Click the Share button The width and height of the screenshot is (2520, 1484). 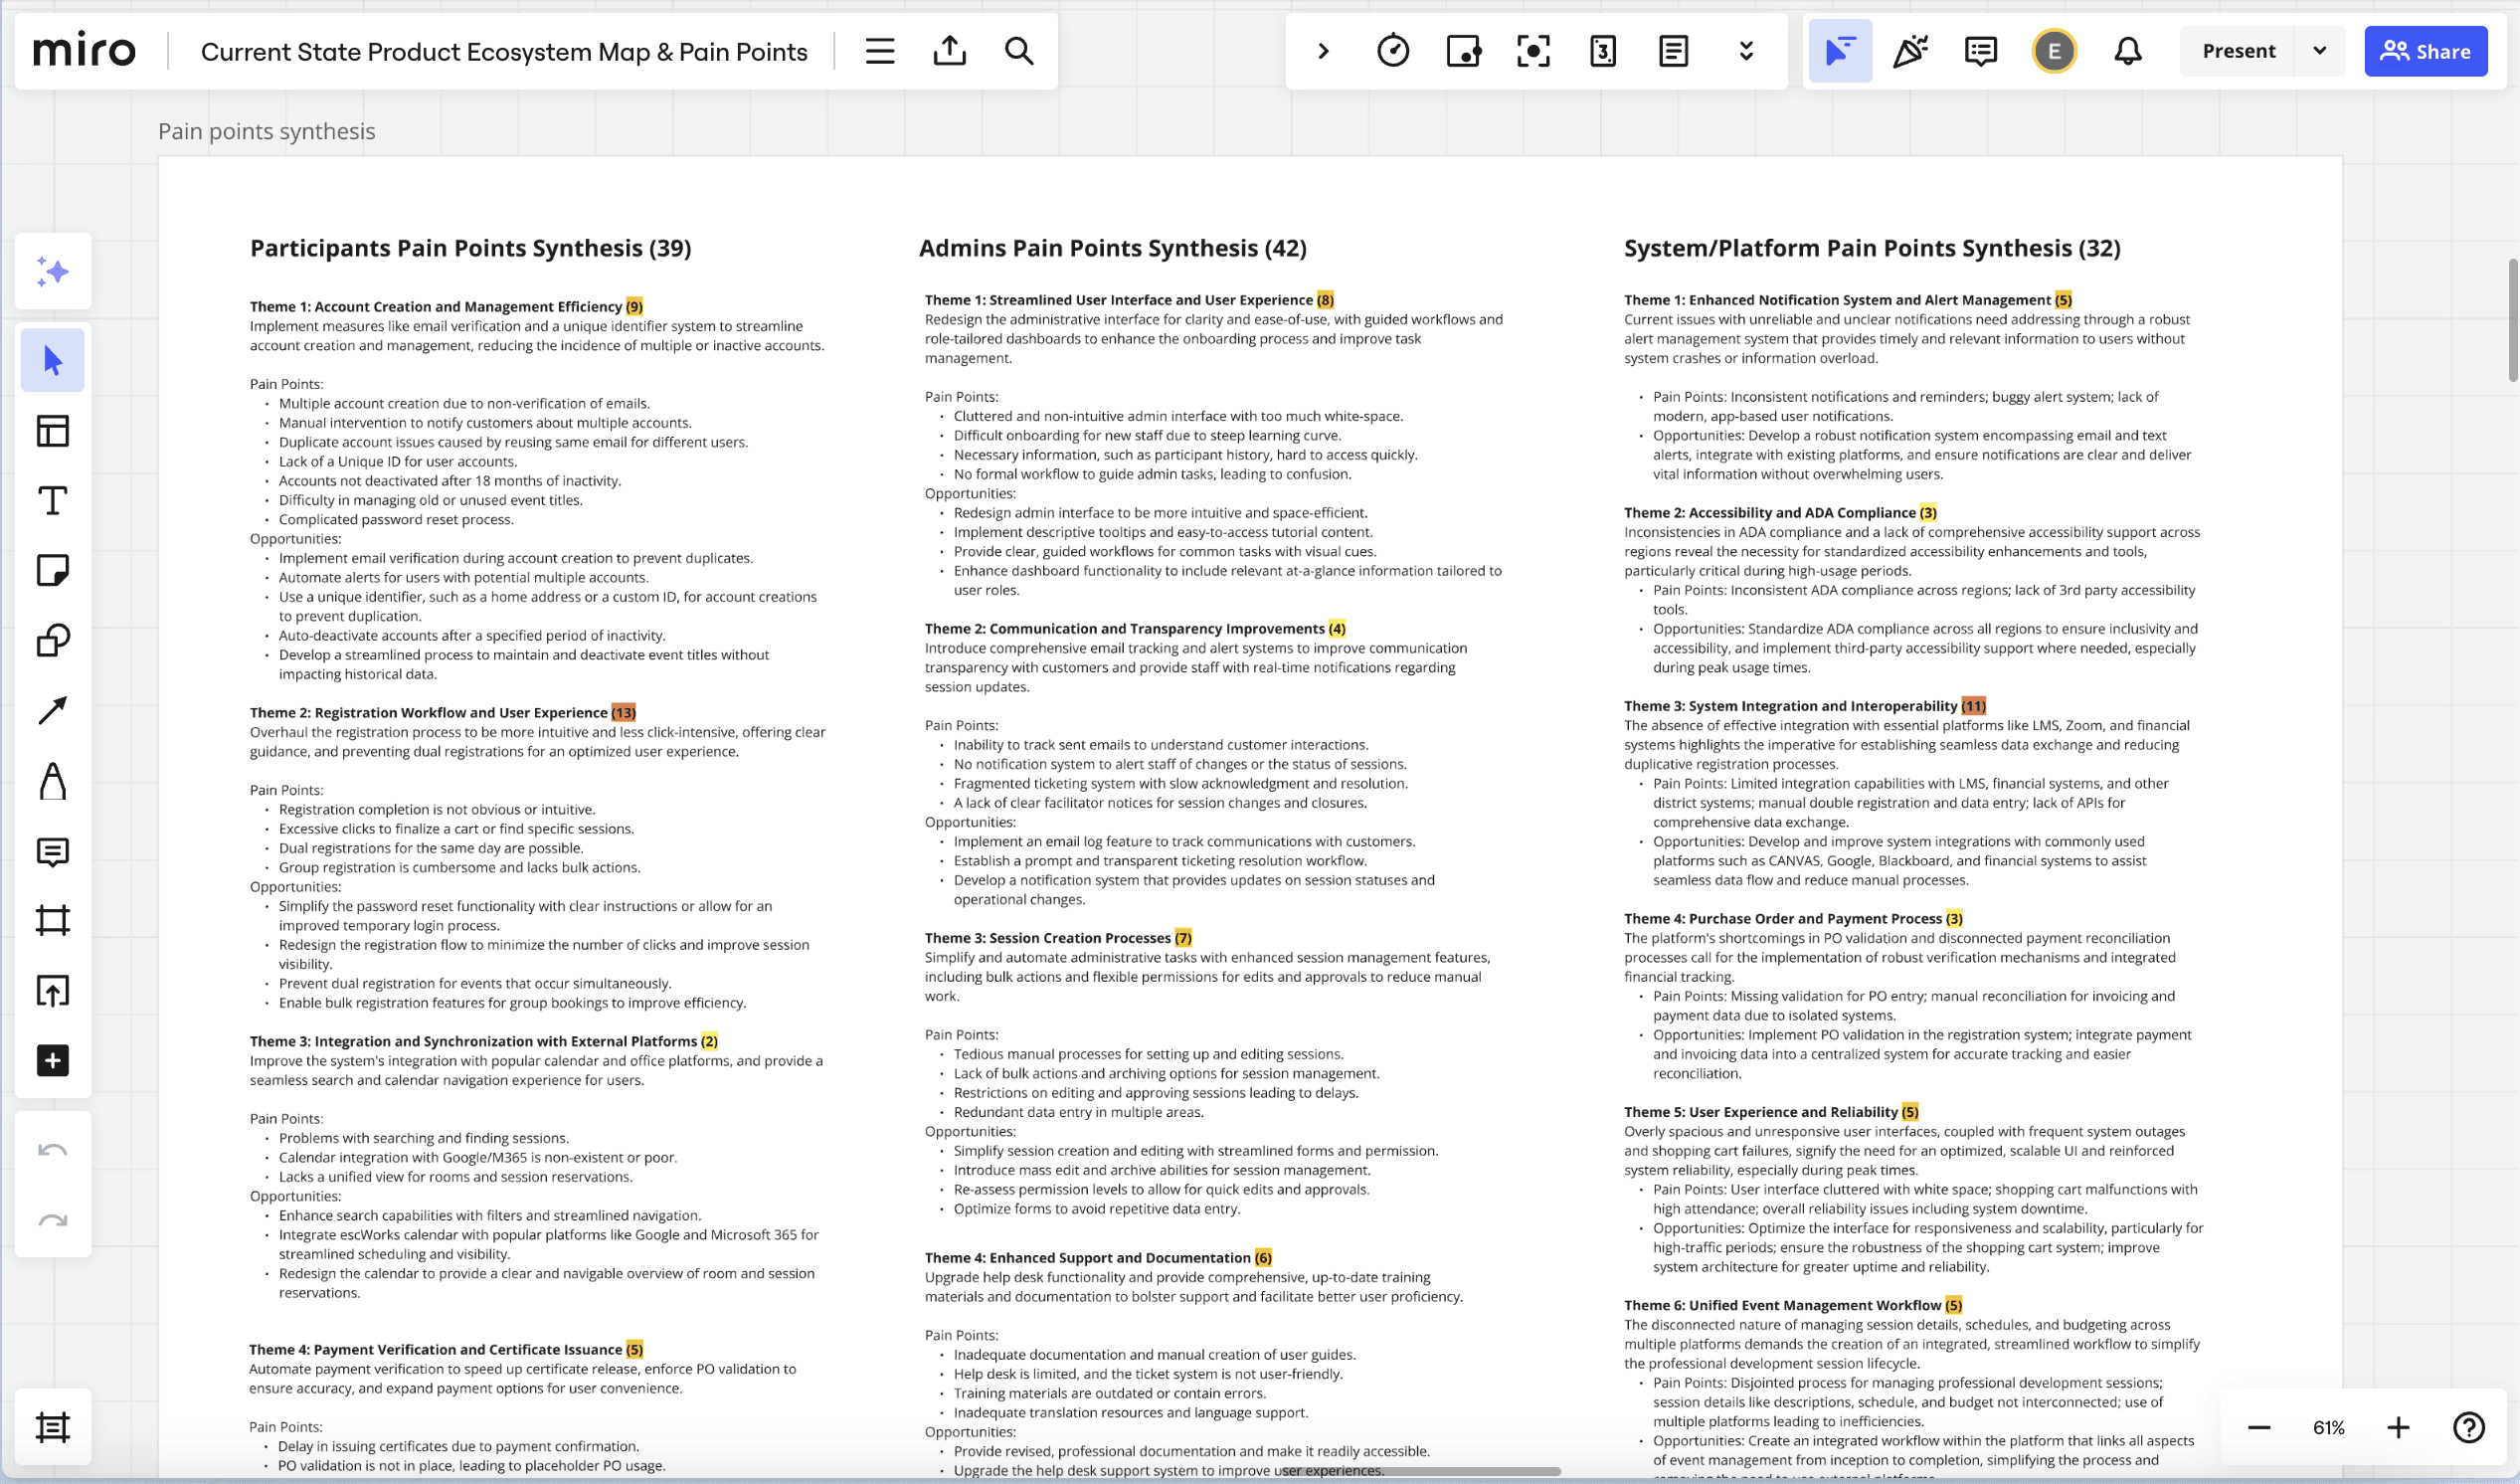2425,51
